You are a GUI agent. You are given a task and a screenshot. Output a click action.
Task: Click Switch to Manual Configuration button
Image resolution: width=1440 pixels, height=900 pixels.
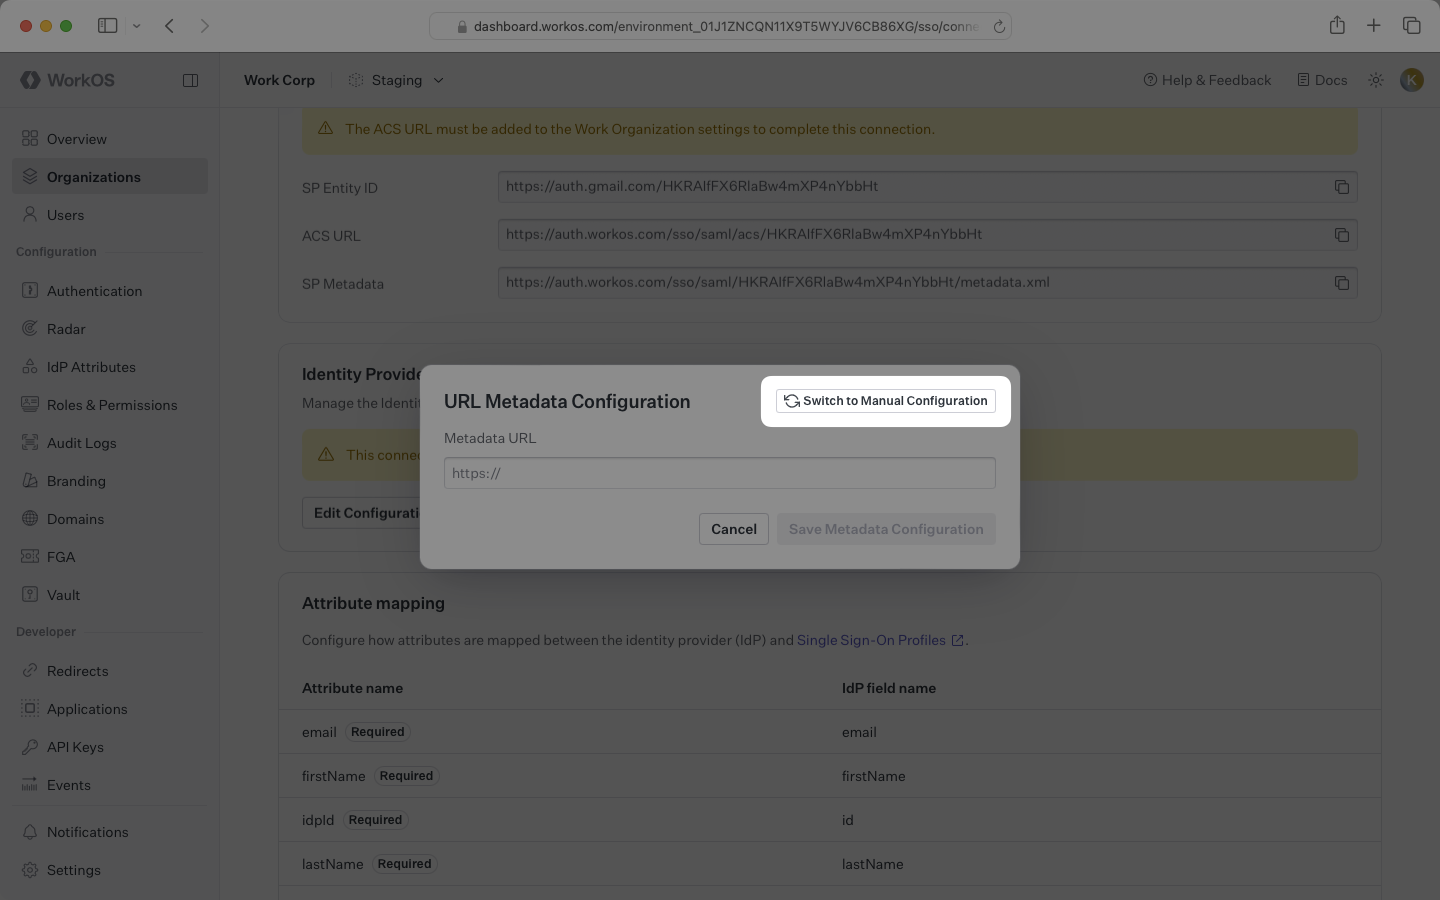886,401
